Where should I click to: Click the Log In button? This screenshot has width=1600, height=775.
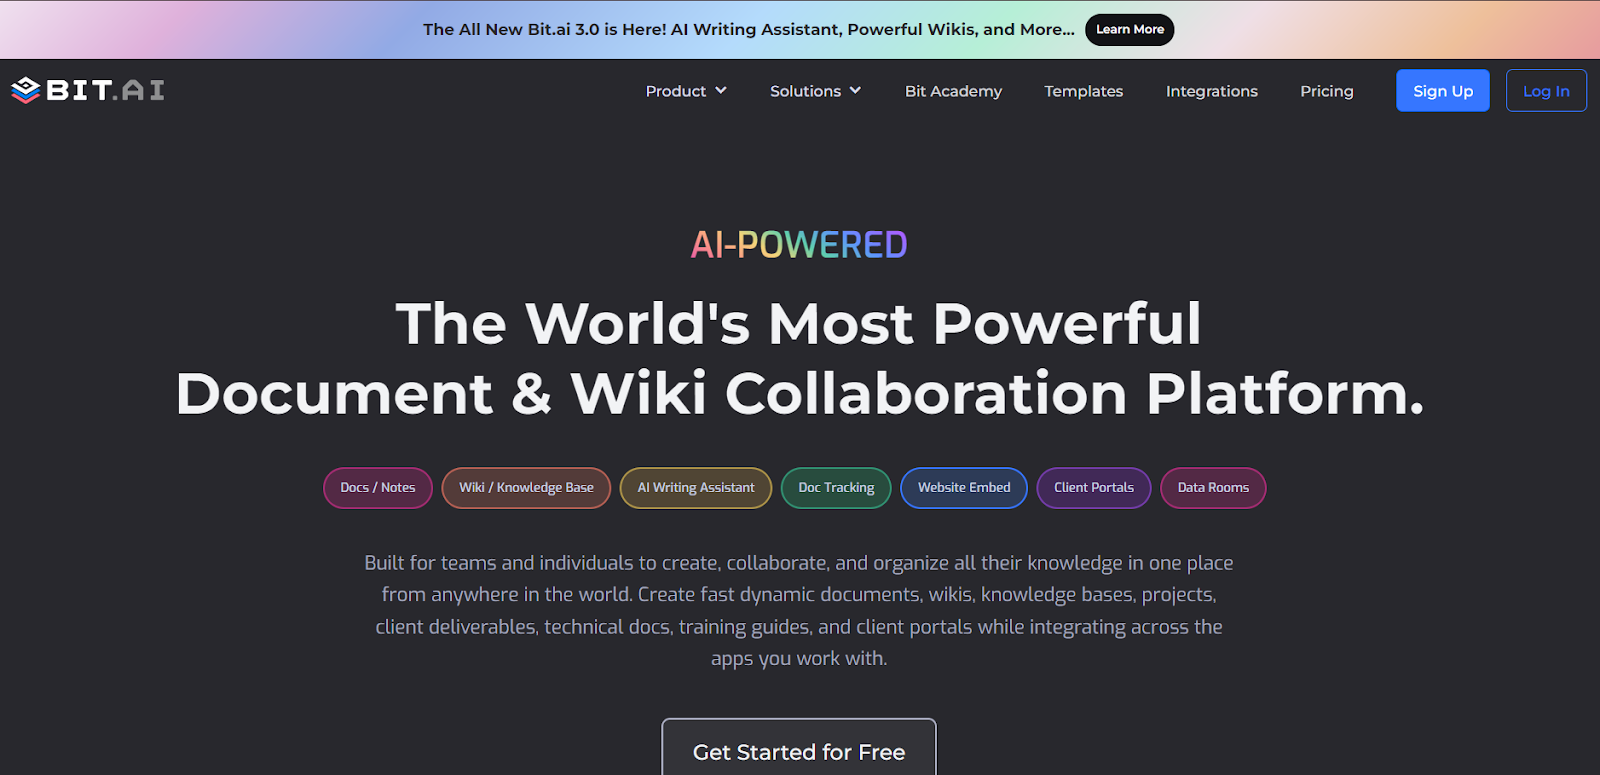tap(1546, 90)
